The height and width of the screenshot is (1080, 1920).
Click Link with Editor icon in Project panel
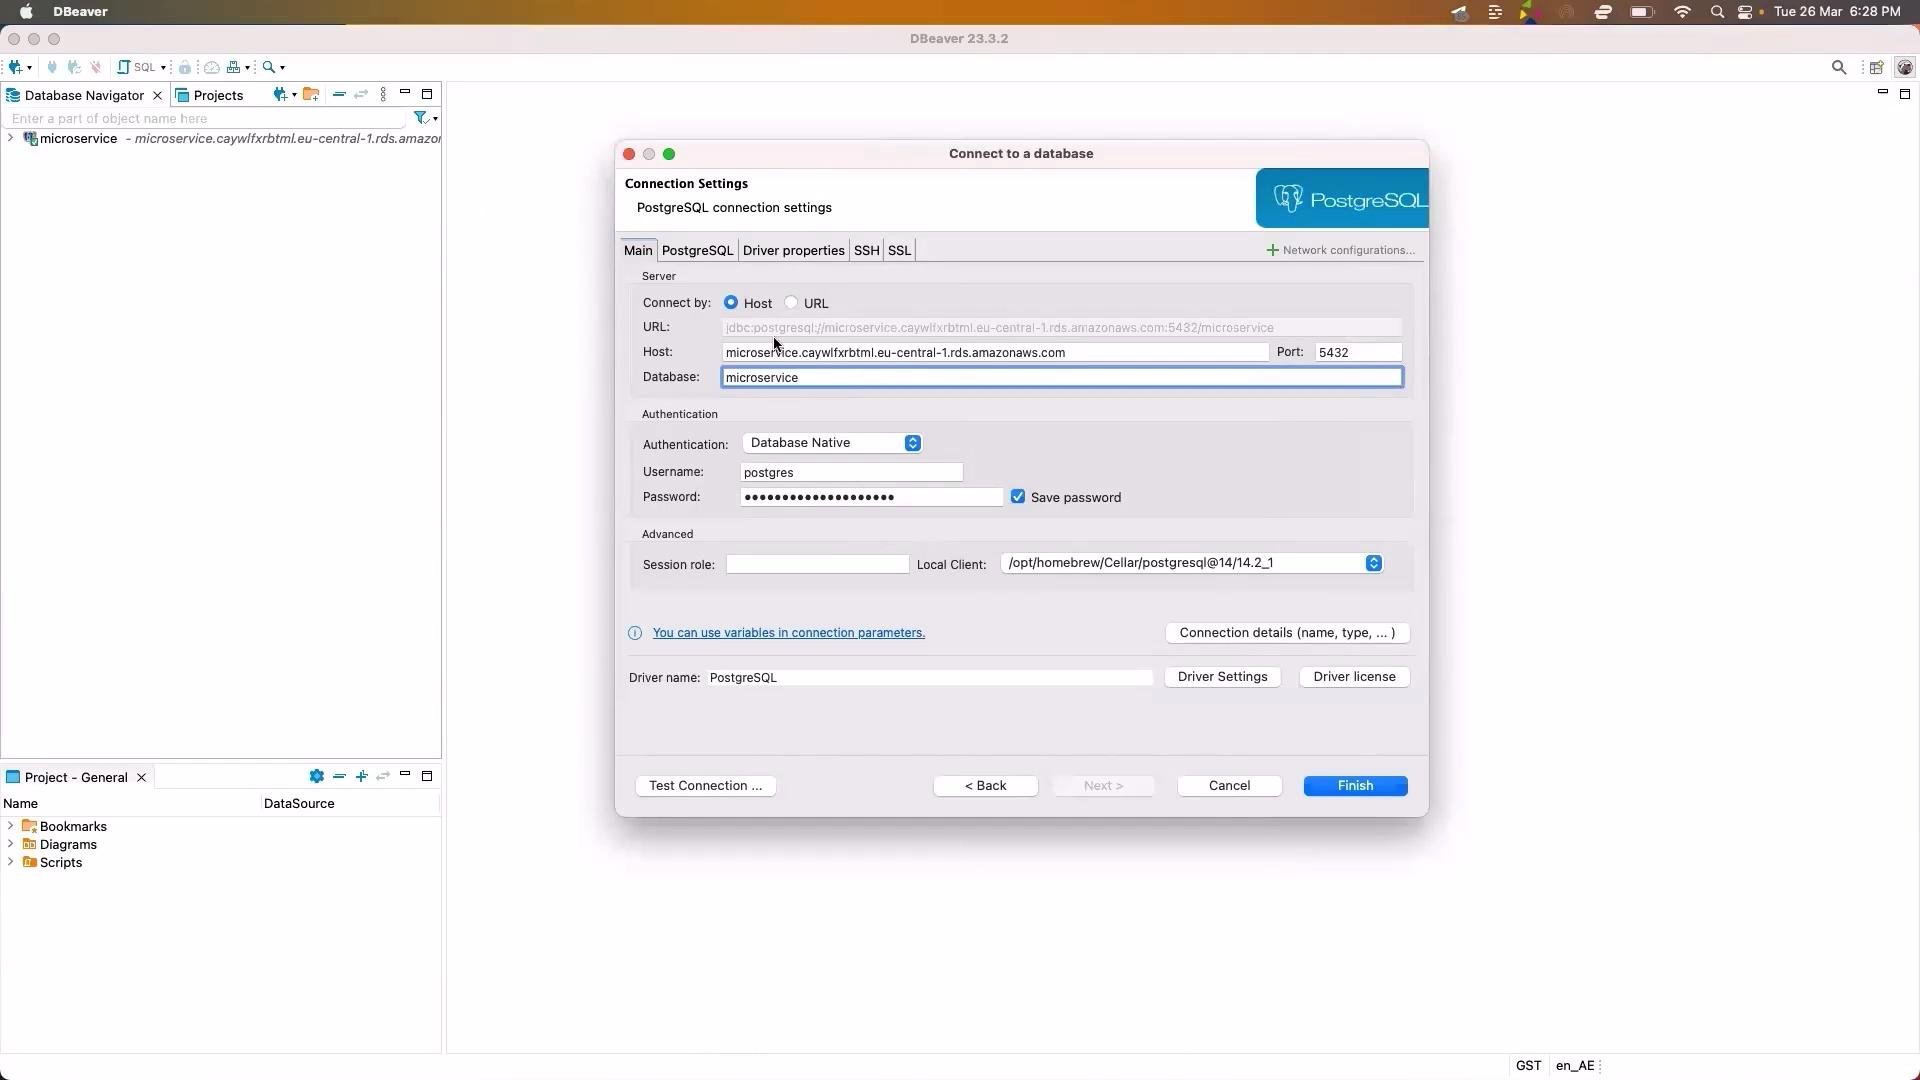(x=383, y=776)
